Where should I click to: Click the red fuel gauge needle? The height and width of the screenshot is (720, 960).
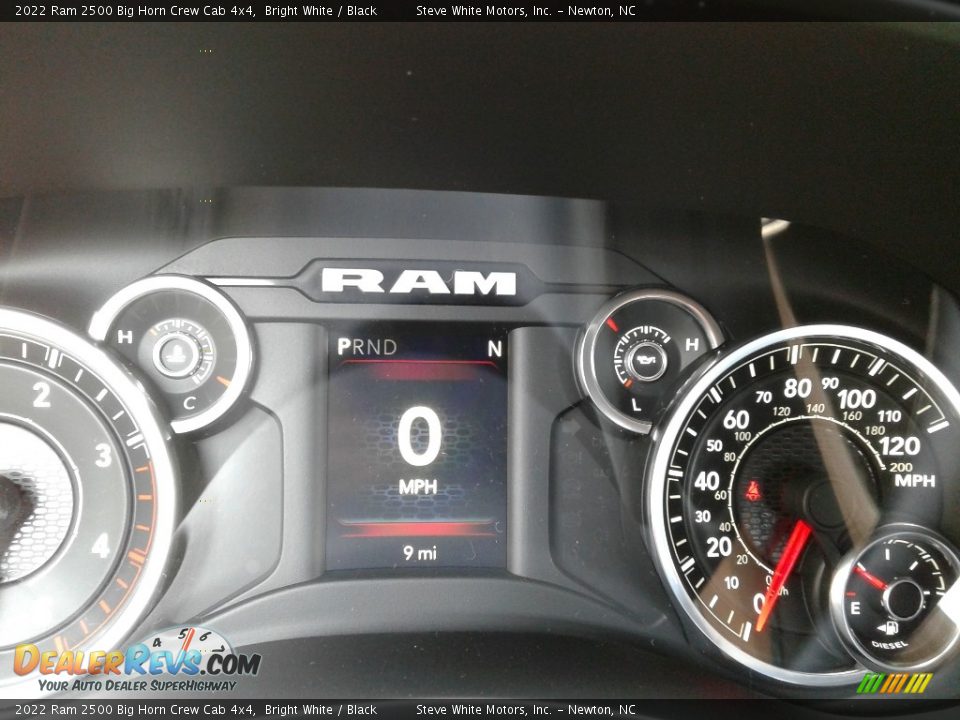[869, 577]
